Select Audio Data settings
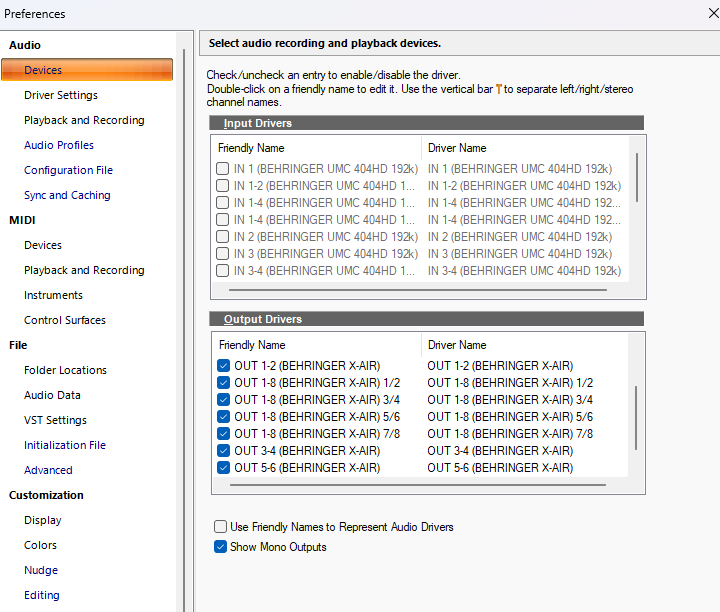Image resolution: width=720 pixels, height=612 pixels. [x=52, y=395]
